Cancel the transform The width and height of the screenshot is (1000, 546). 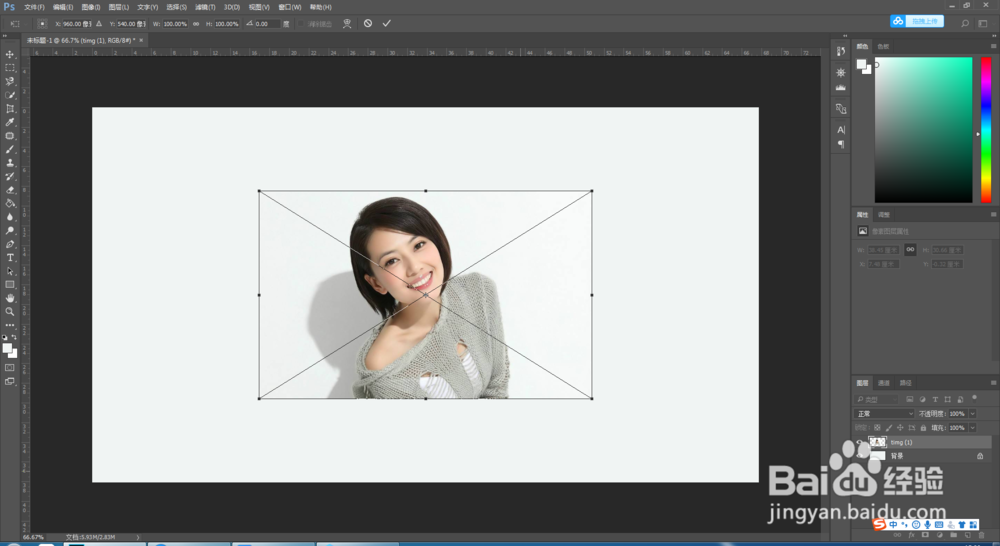click(x=368, y=23)
